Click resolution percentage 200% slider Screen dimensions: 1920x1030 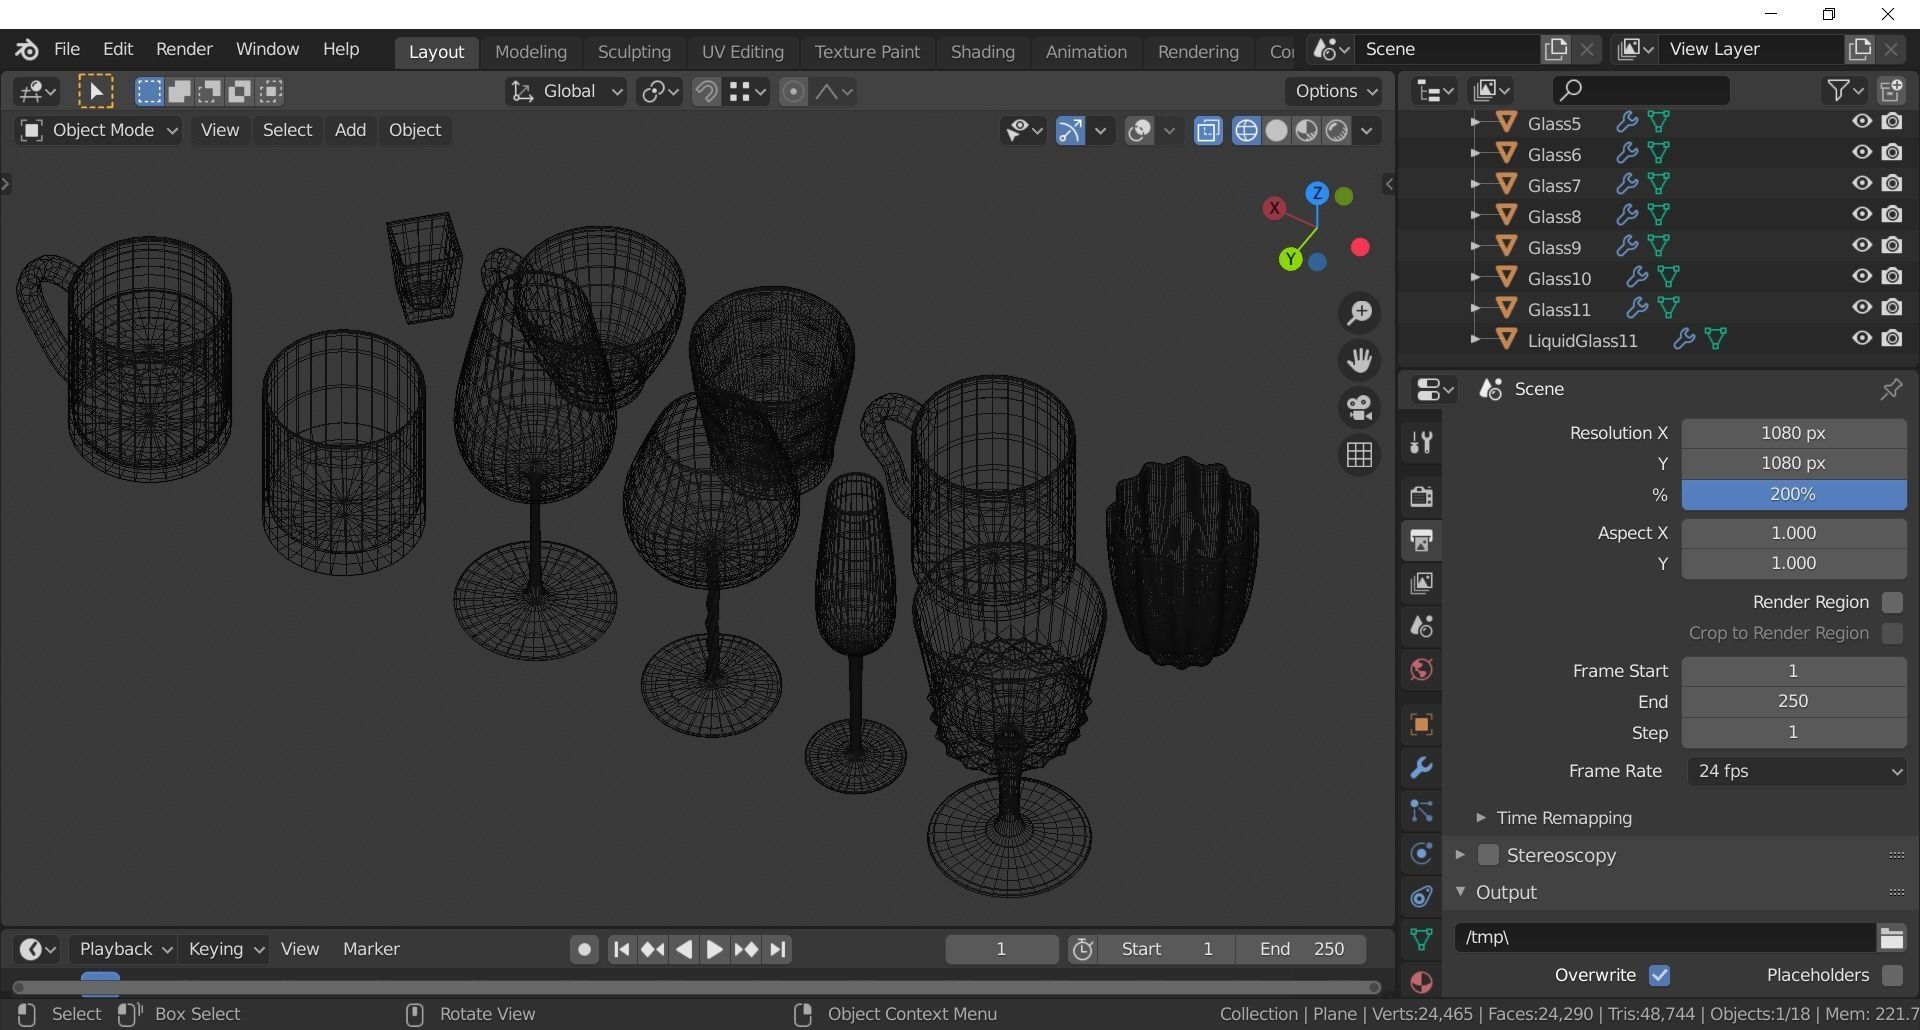click(x=1793, y=494)
